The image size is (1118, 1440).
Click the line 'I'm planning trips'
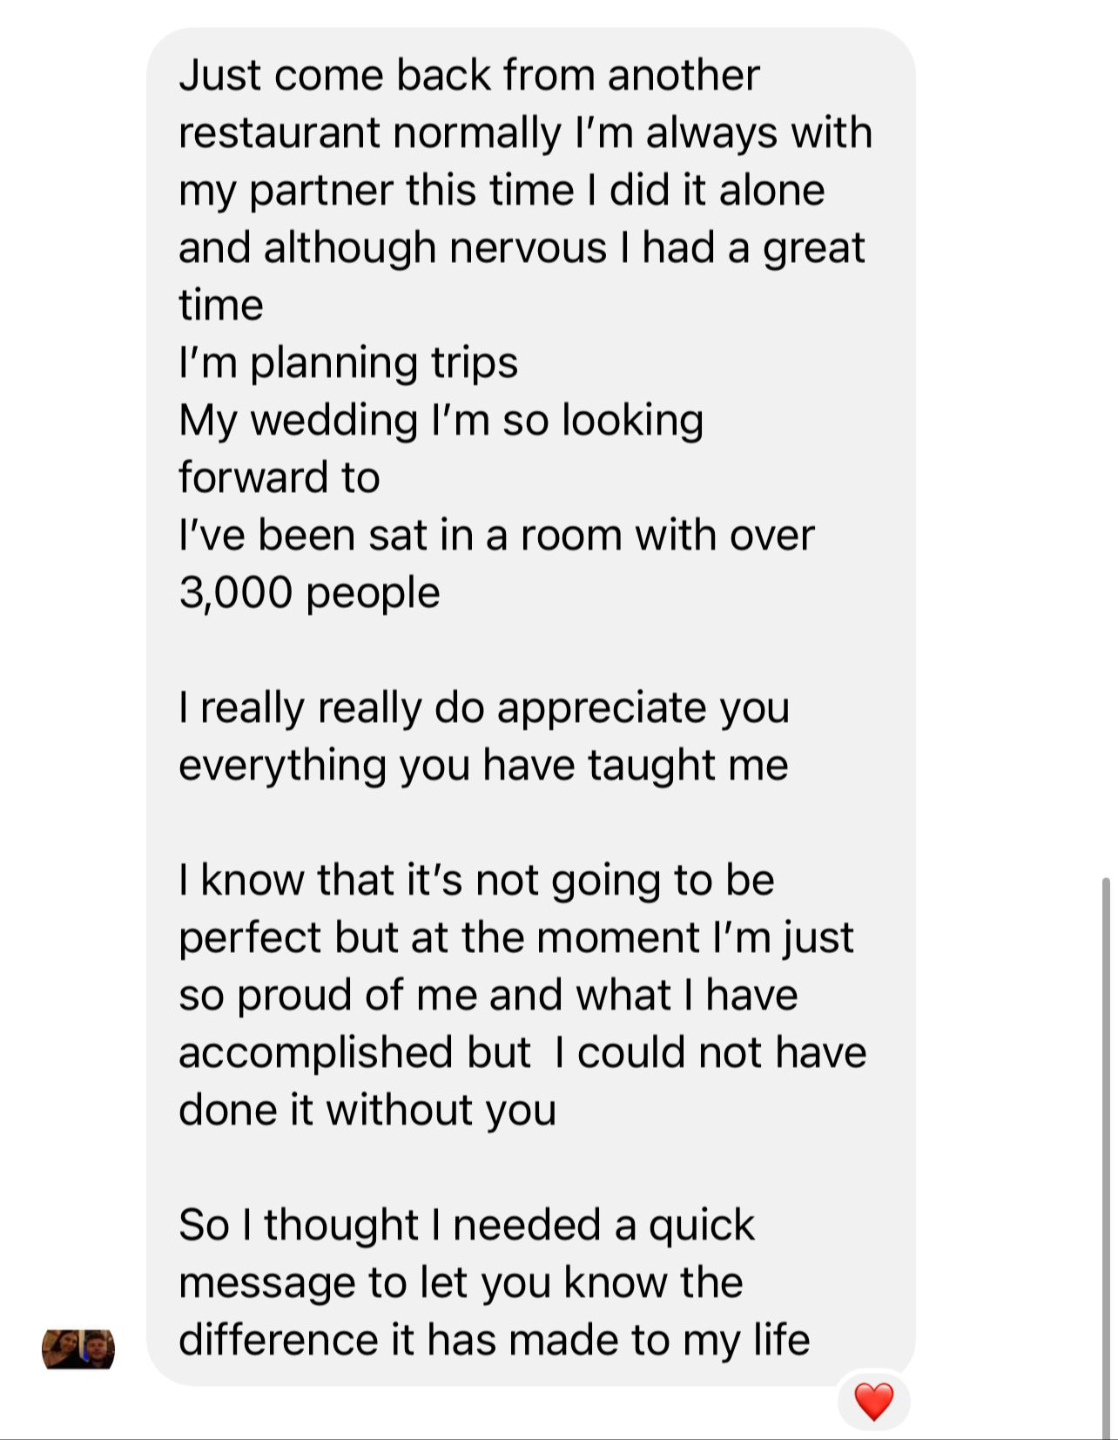[x=348, y=363]
